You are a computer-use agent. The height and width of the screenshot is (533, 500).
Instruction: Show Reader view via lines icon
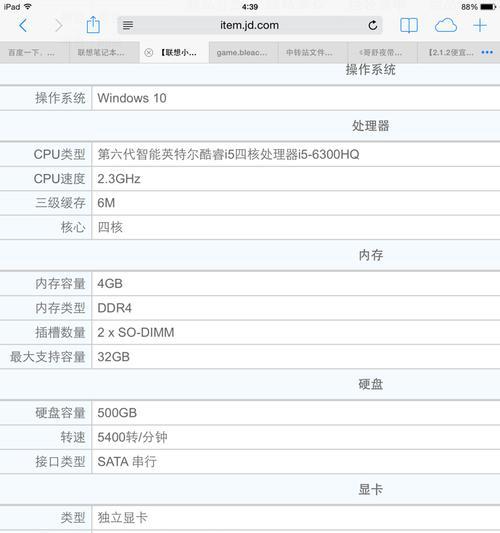(128, 25)
